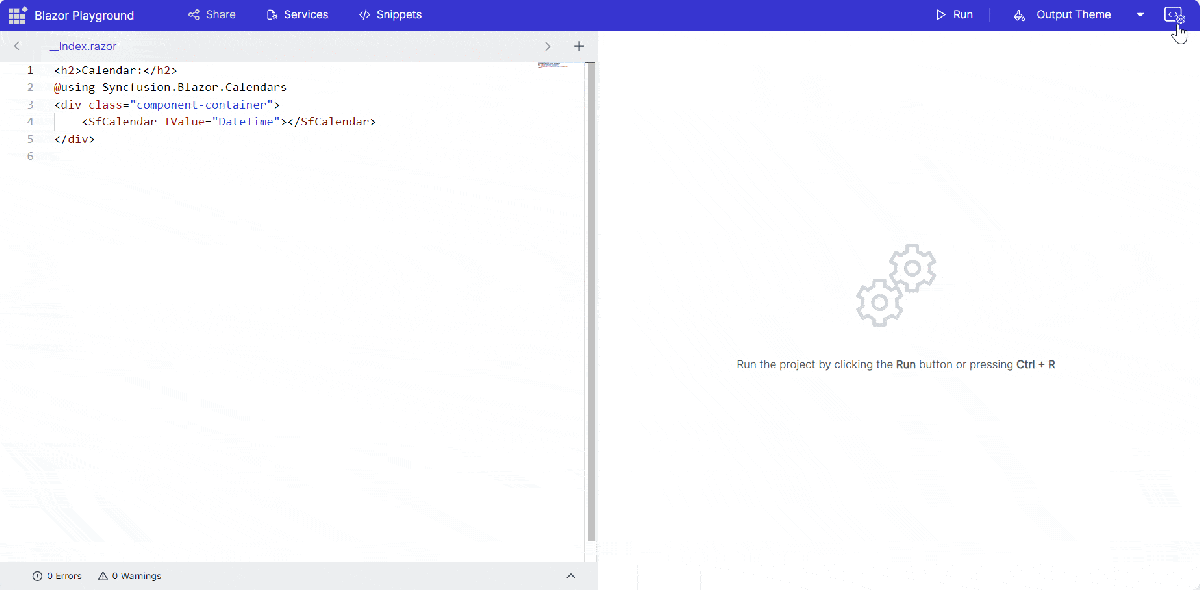
Task: Click the 0 Warnings status entry
Action: (x=129, y=576)
